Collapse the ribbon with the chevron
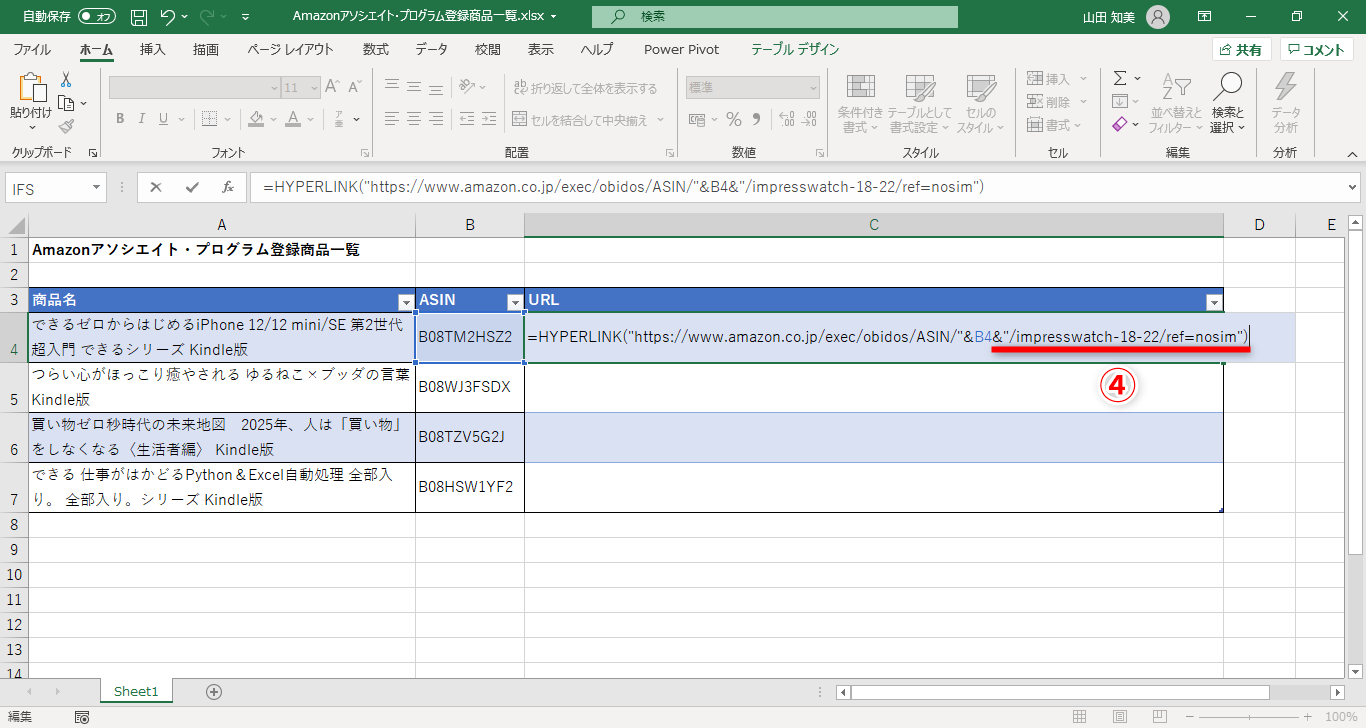The width and height of the screenshot is (1366, 728). [x=1352, y=154]
